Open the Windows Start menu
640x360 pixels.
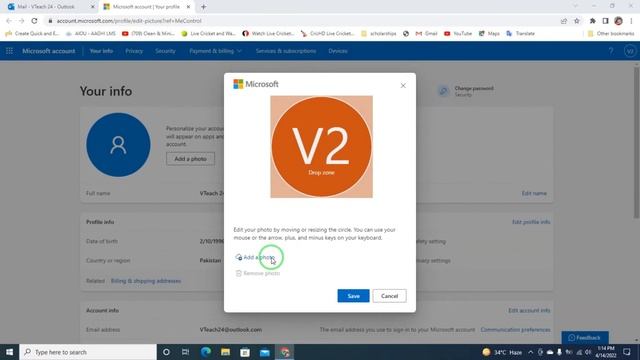pyautogui.click(x=9, y=352)
